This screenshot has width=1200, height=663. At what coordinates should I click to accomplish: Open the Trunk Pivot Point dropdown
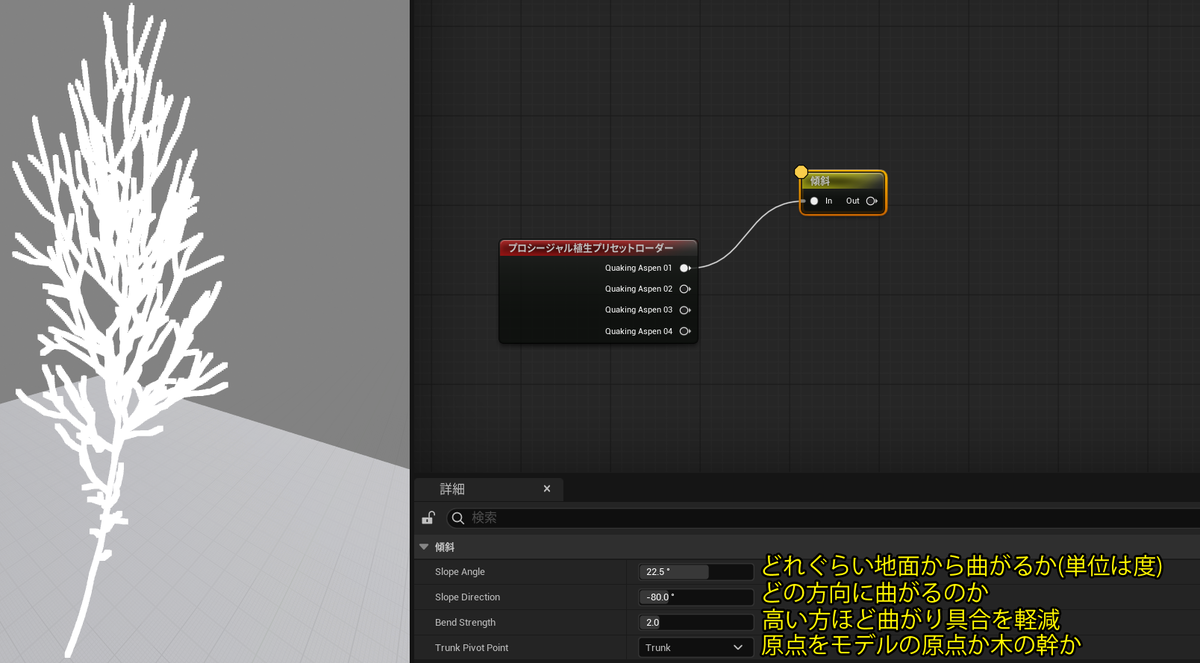695,648
